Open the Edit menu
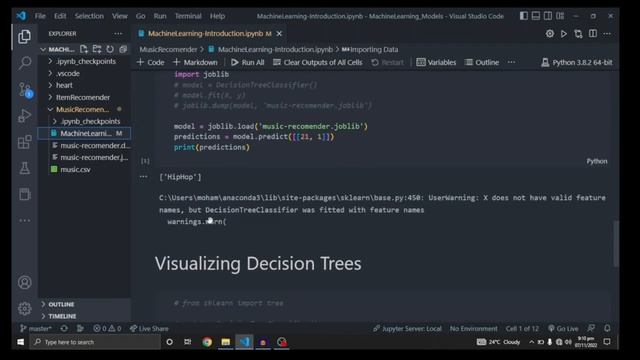Viewport: 640px width, 360px height. pos(60,16)
